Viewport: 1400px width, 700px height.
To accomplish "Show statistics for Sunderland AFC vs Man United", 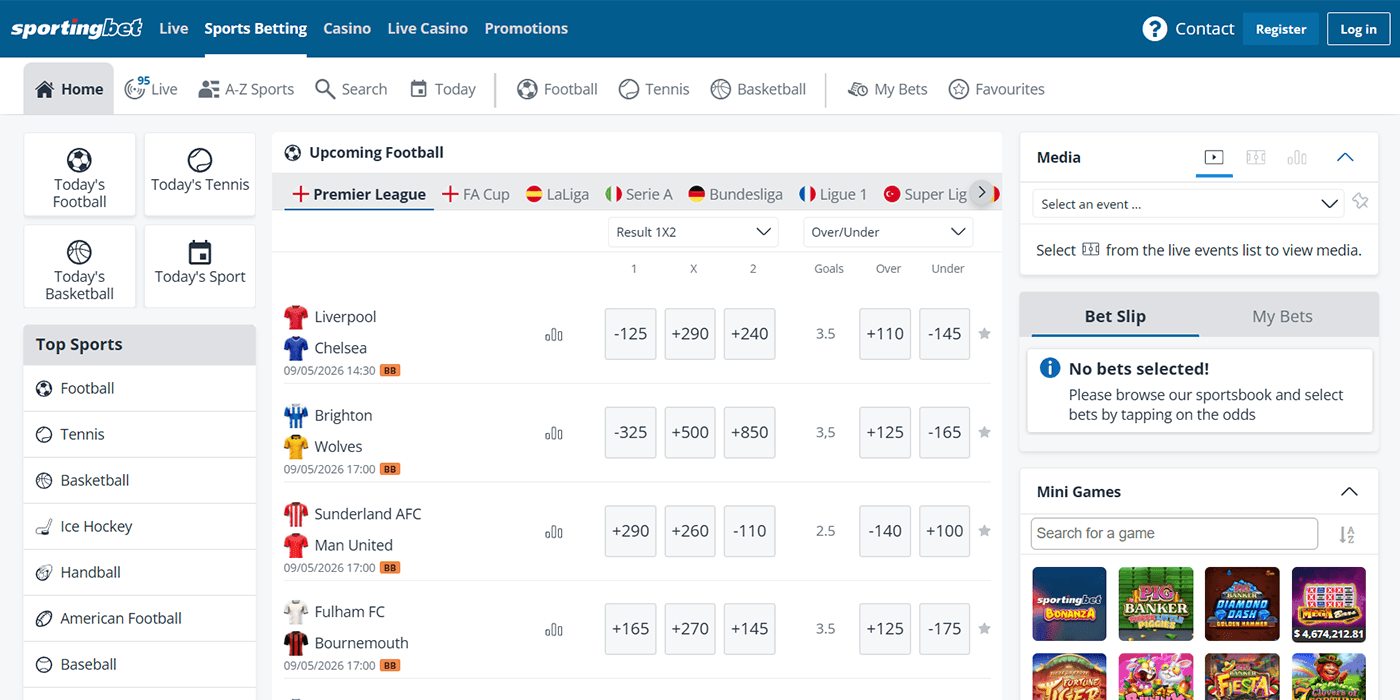I will coord(554,532).
